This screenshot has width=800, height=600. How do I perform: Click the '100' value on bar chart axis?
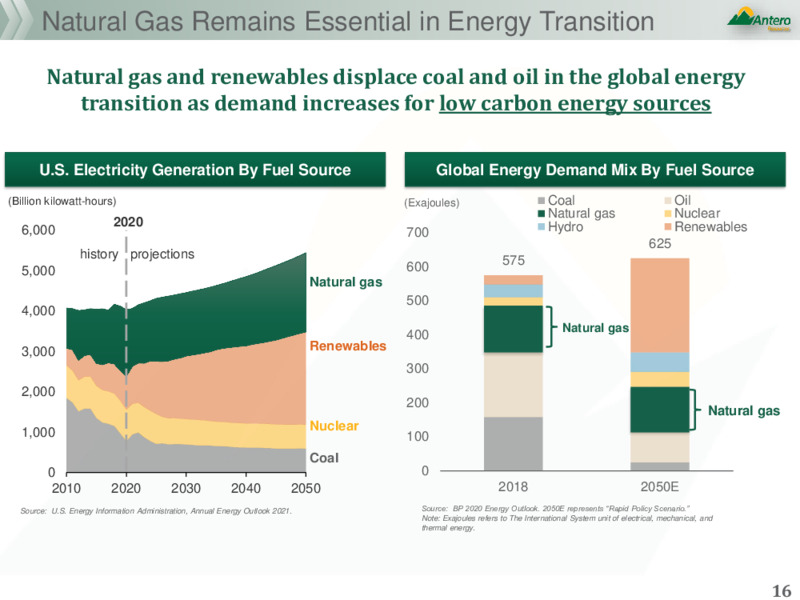point(417,437)
